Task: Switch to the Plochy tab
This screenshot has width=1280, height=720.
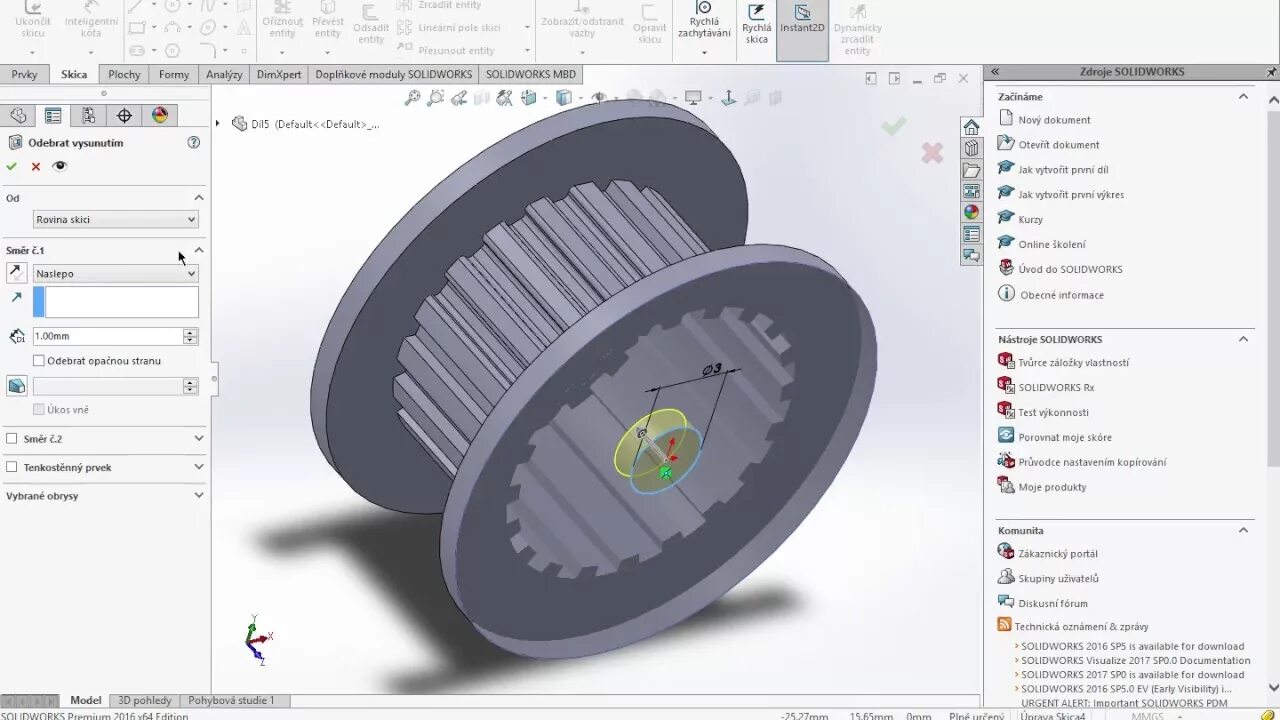Action: coord(124,74)
